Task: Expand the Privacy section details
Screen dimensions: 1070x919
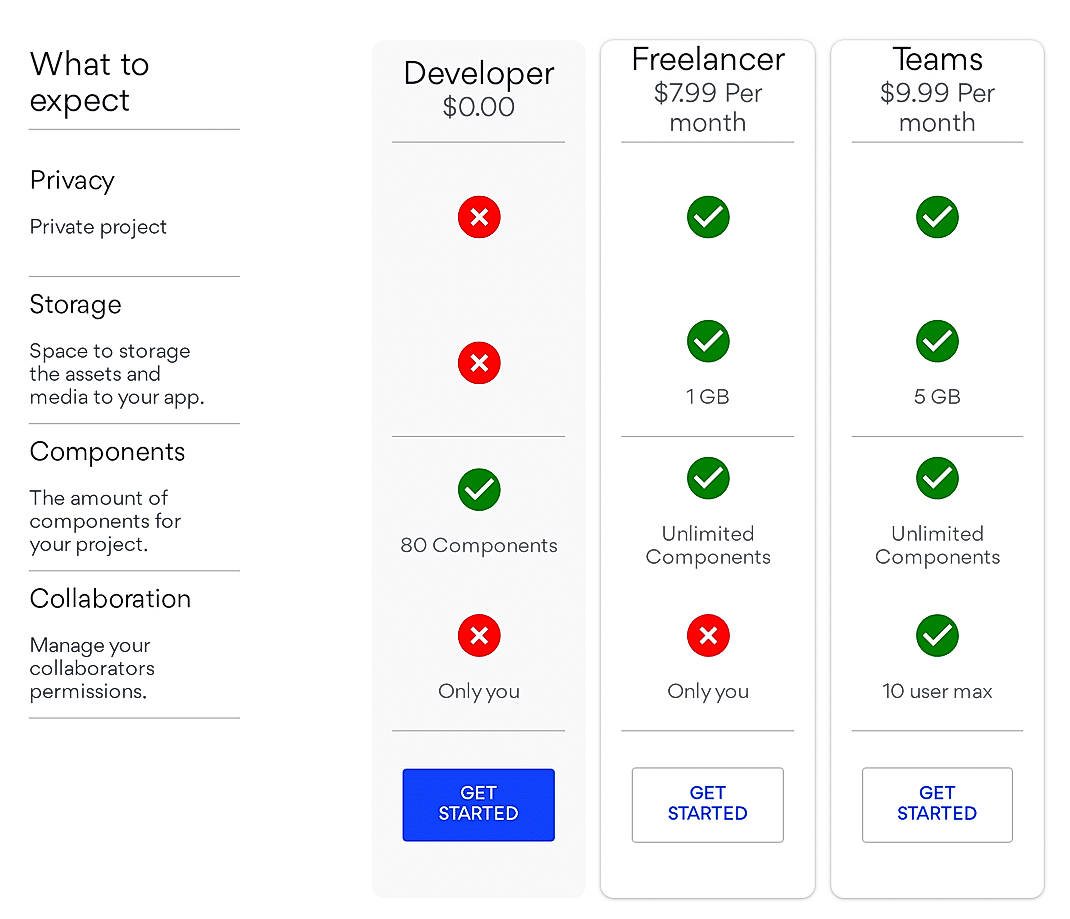Action: pyautogui.click(x=72, y=180)
